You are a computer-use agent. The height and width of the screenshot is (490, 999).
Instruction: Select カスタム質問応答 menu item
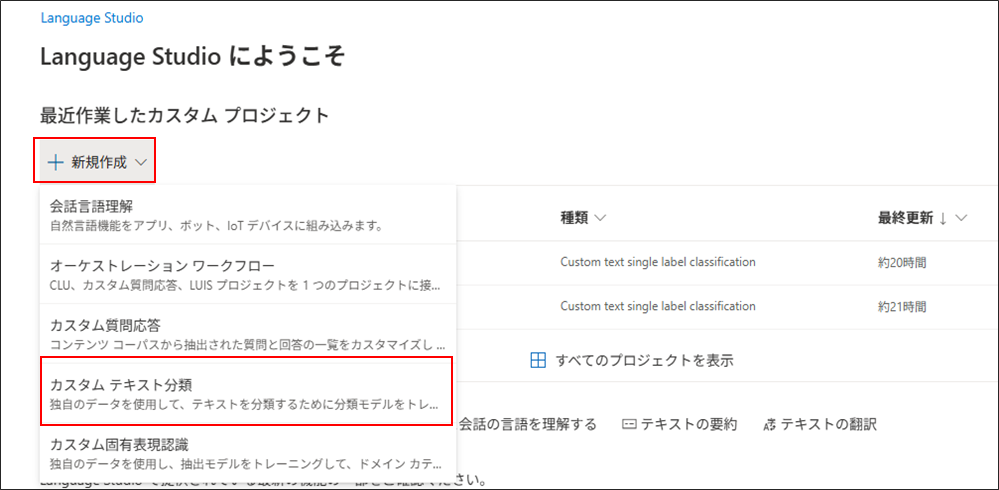248,333
